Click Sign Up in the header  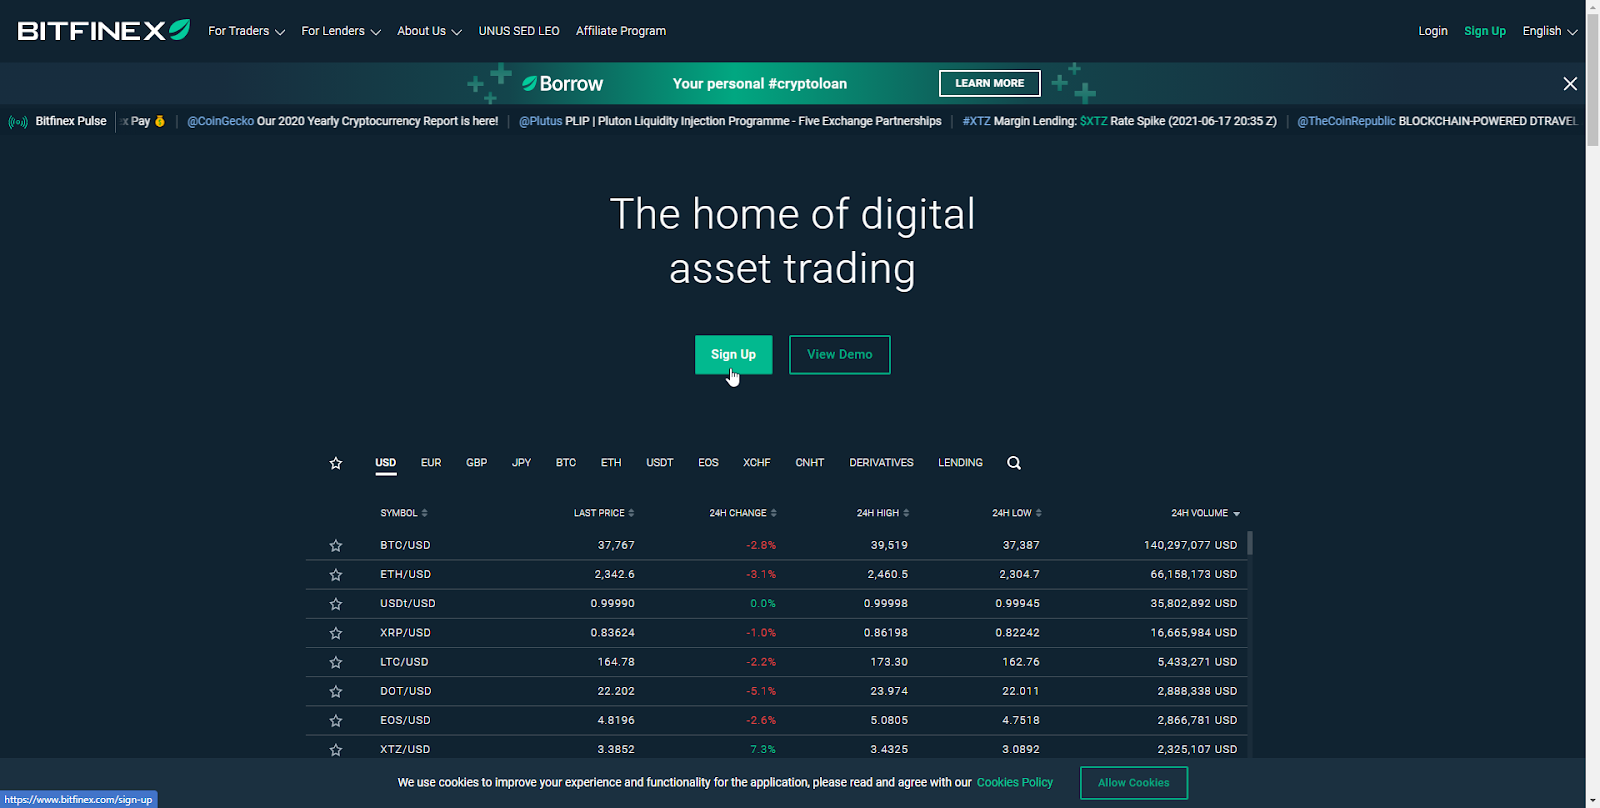pyautogui.click(x=1485, y=31)
